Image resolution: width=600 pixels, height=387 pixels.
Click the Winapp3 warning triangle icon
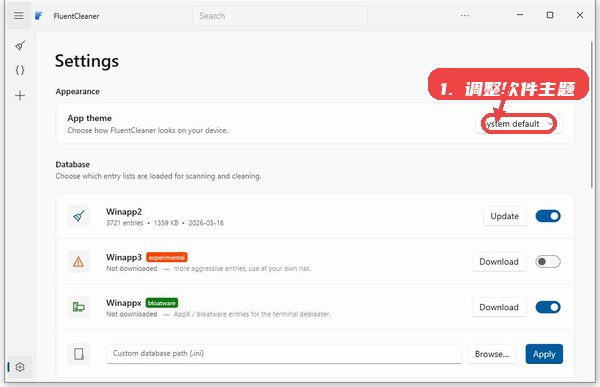78,261
